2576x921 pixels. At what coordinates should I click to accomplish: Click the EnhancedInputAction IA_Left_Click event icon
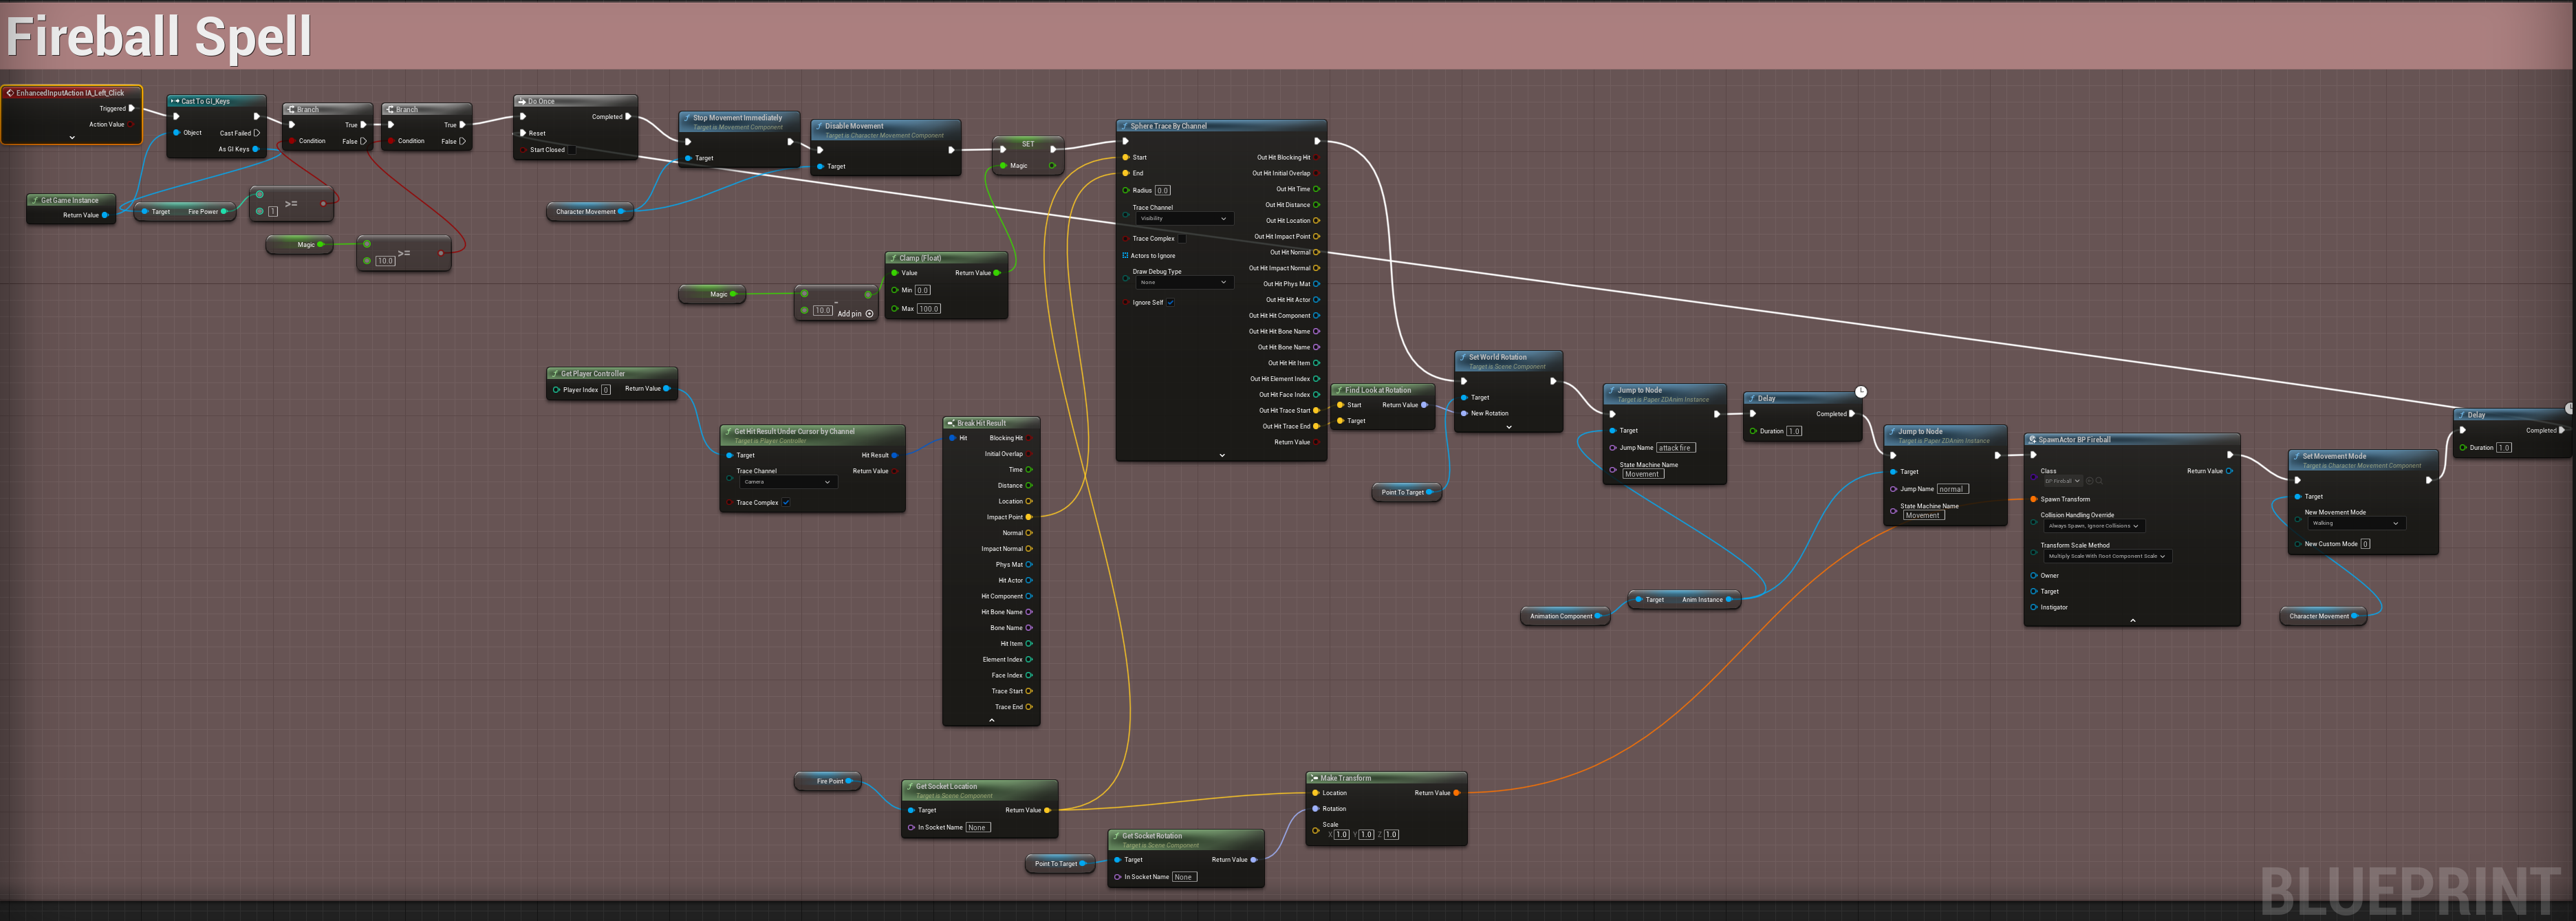[x=10, y=93]
